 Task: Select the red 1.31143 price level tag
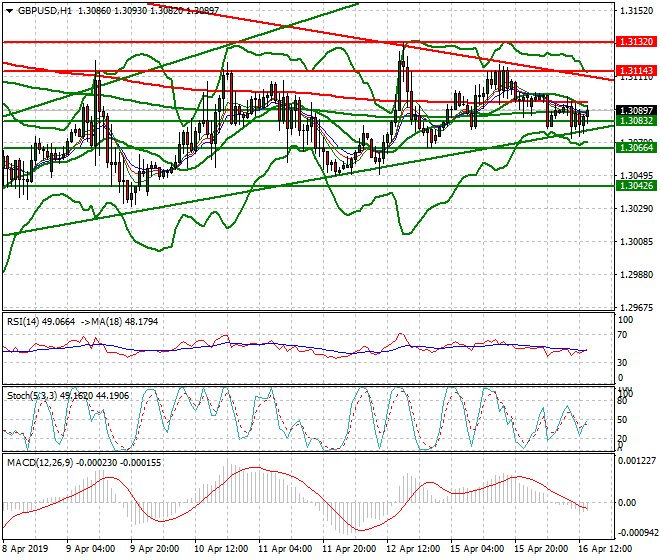pos(636,71)
